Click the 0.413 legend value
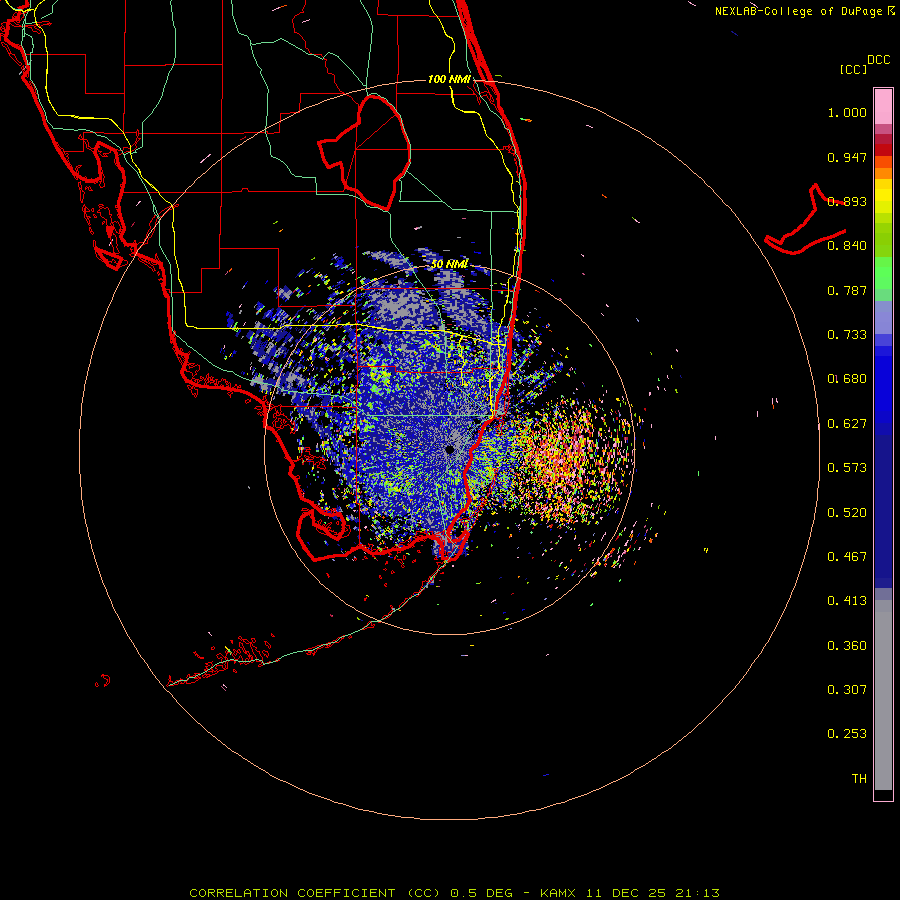Viewport: 900px width, 900px height. point(847,601)
